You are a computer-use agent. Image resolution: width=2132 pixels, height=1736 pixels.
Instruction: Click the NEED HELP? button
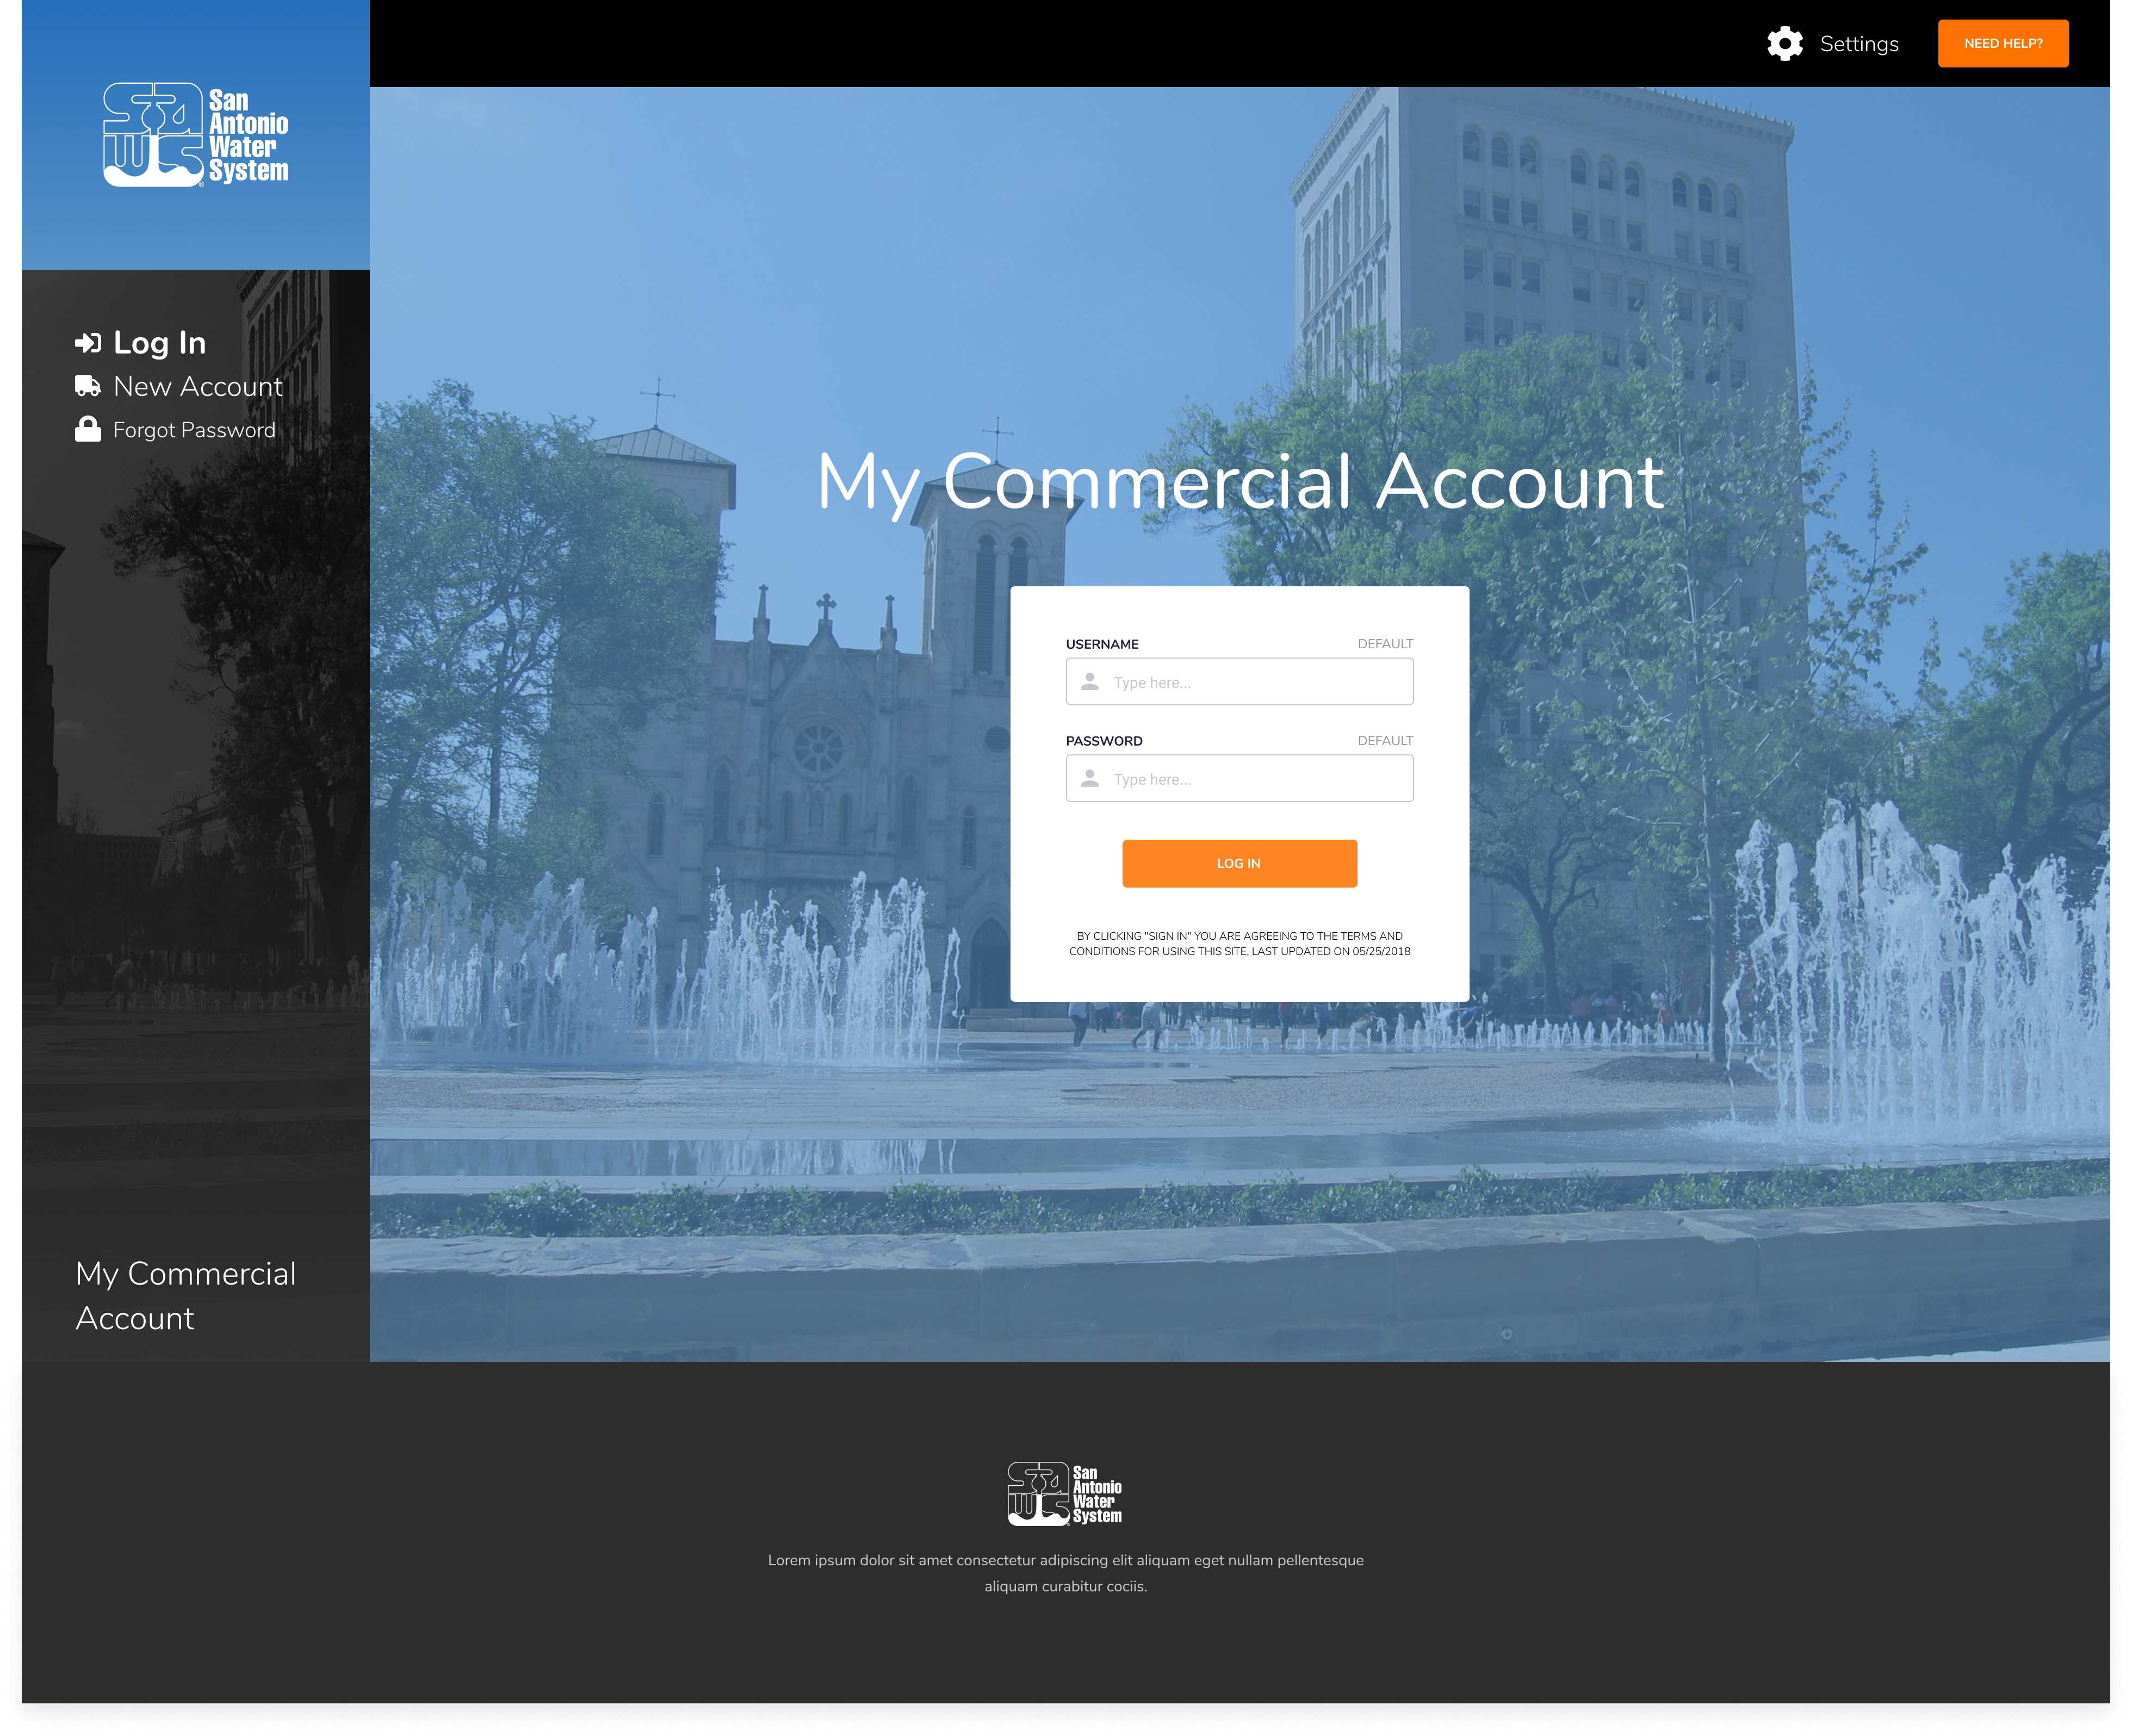[x=2002, y=44]
